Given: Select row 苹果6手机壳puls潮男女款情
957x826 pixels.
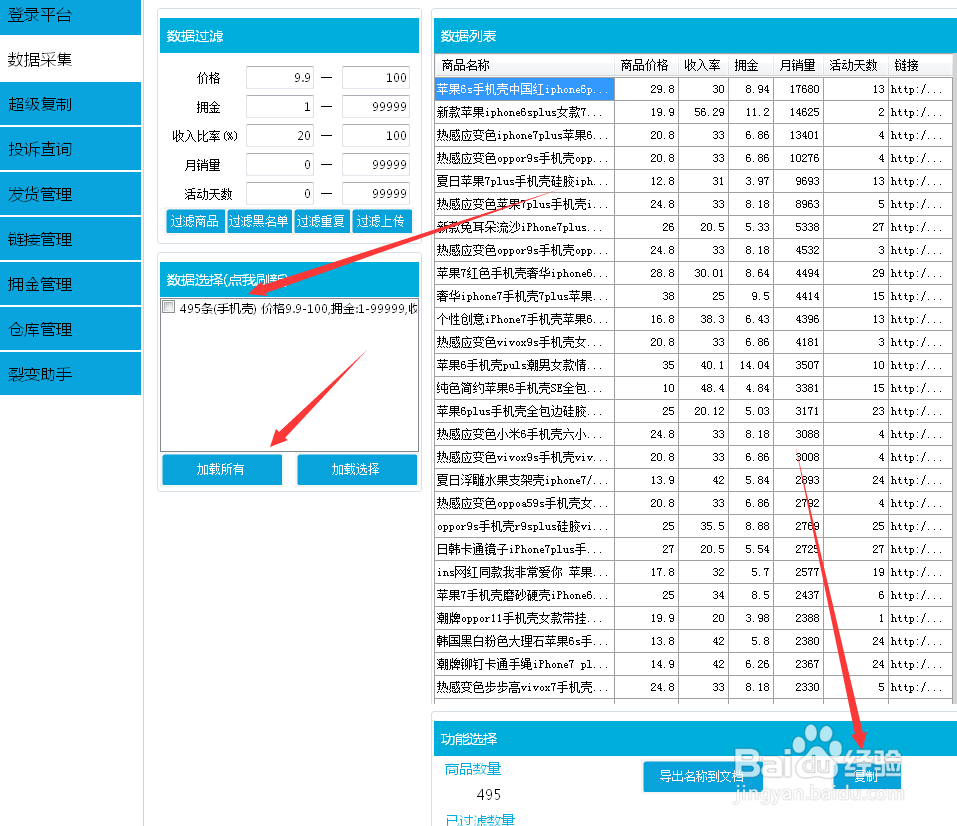Looking at the screenshot, I should click(x=693, y=365).
